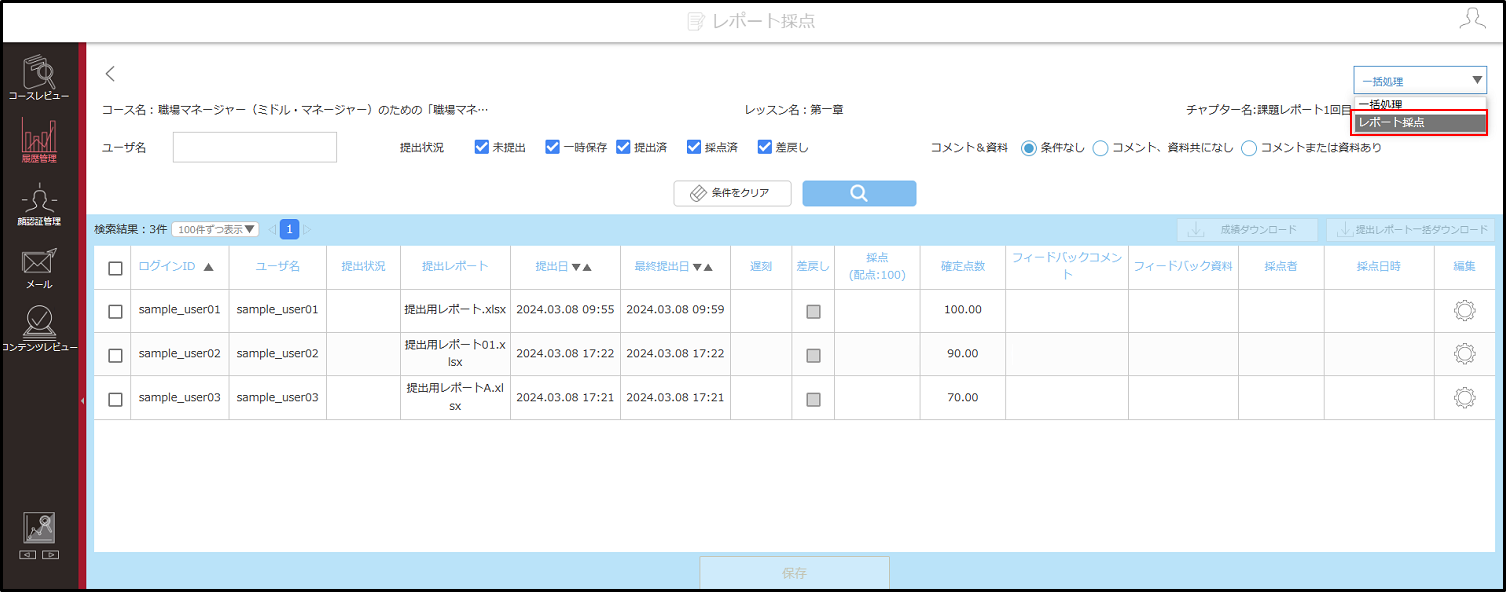This screenshot has width=1506, height=592.
Task: Click last submission date 2024.03.08 09:59
Action: pyautogui.click(x=675, y=310)
